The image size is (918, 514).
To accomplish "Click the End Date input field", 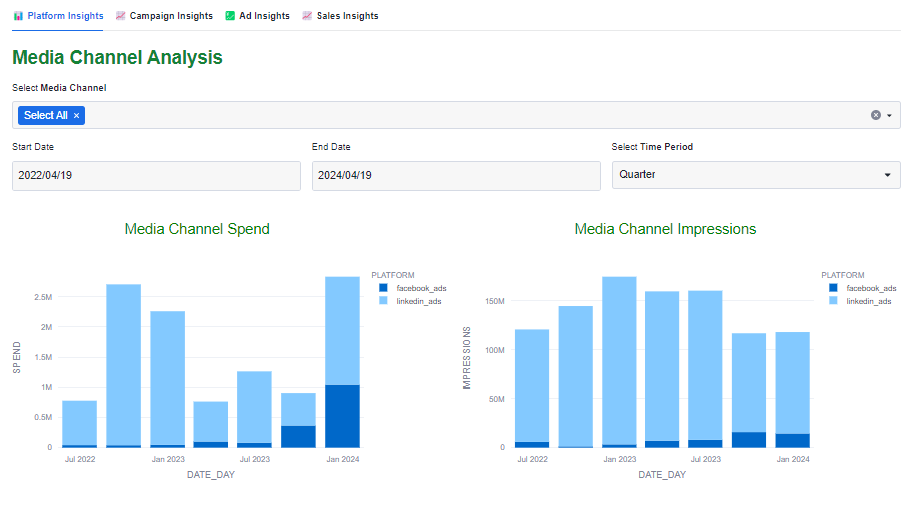I will (455, 175).
